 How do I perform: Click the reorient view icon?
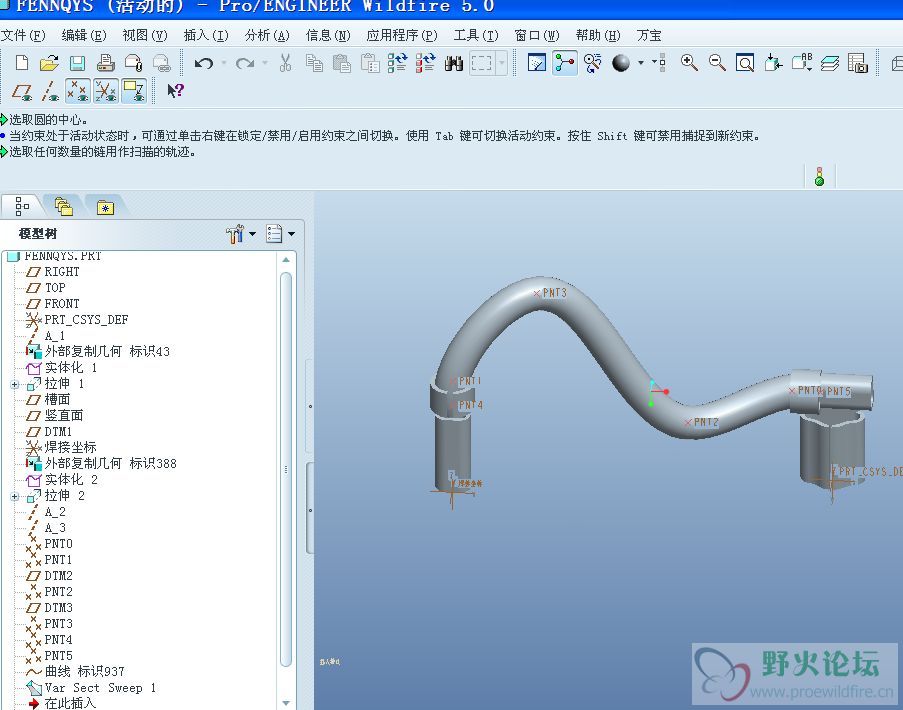pyautogui.click(x=773, y=63)
